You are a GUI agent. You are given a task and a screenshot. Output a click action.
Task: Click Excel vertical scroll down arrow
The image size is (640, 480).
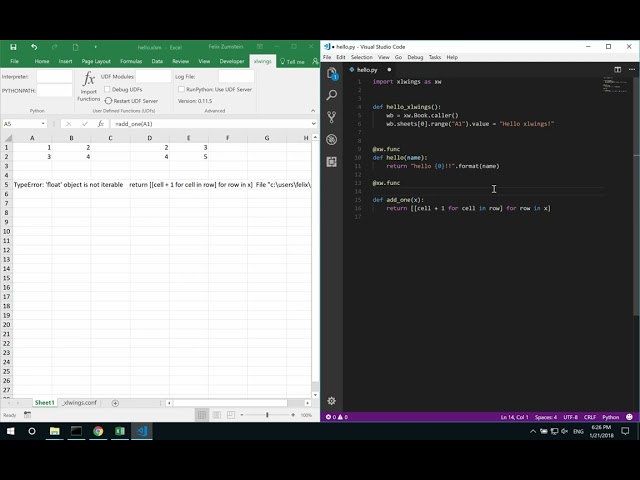(315, 395)
